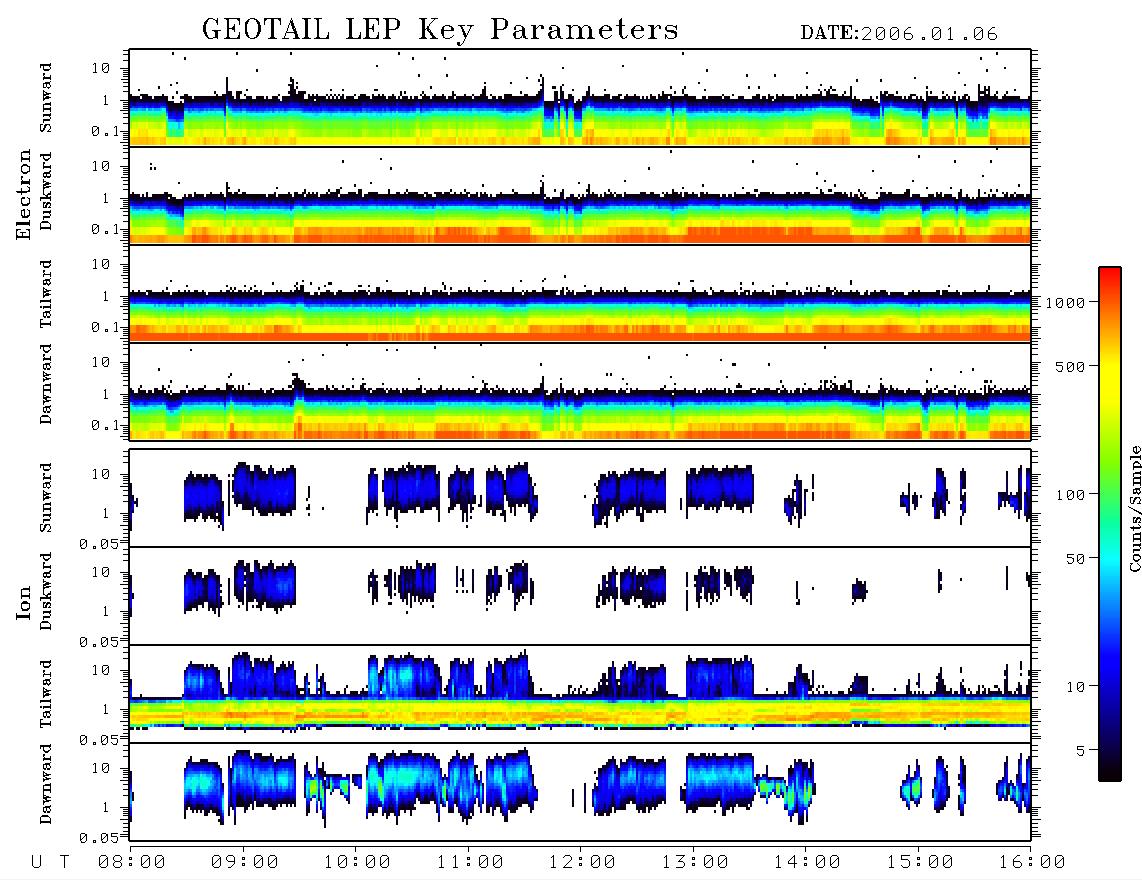Image resolution: width=1142 pixels, height=880 pixels.
Task: Click the 'Ion' group axis label
Action: 24,602
